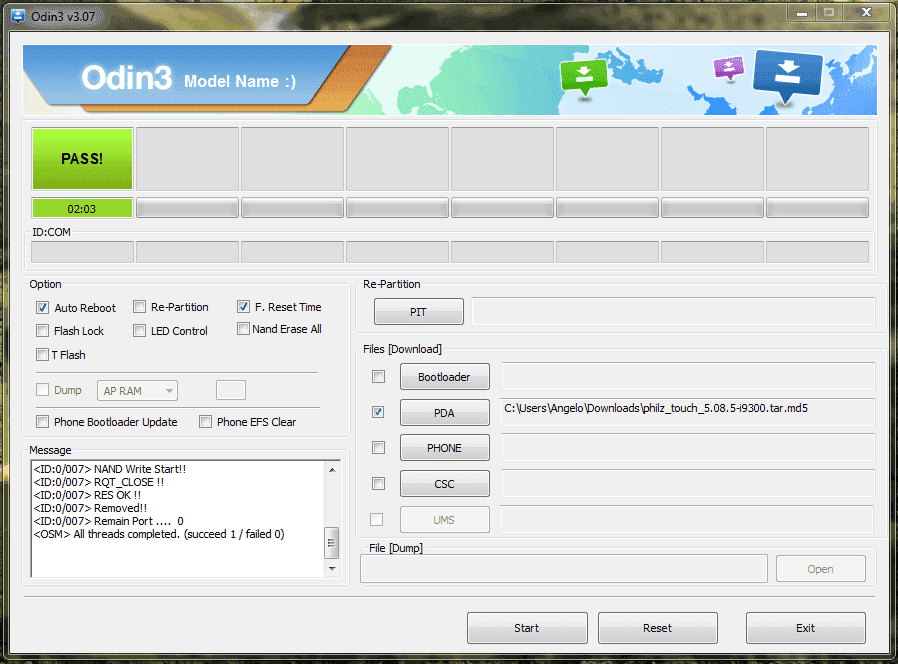Click the CSC file button

[444, 484]
